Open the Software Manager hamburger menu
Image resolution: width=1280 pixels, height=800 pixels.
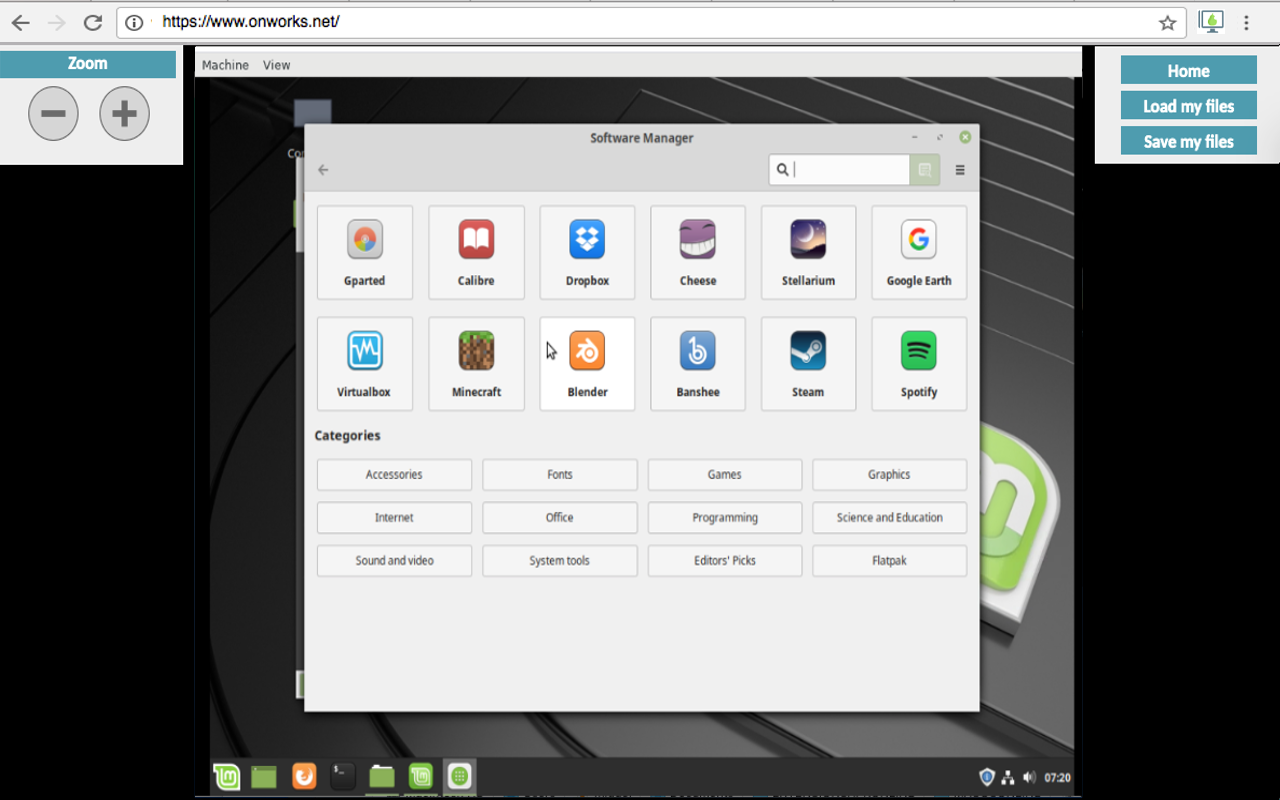tap(960, 170)
